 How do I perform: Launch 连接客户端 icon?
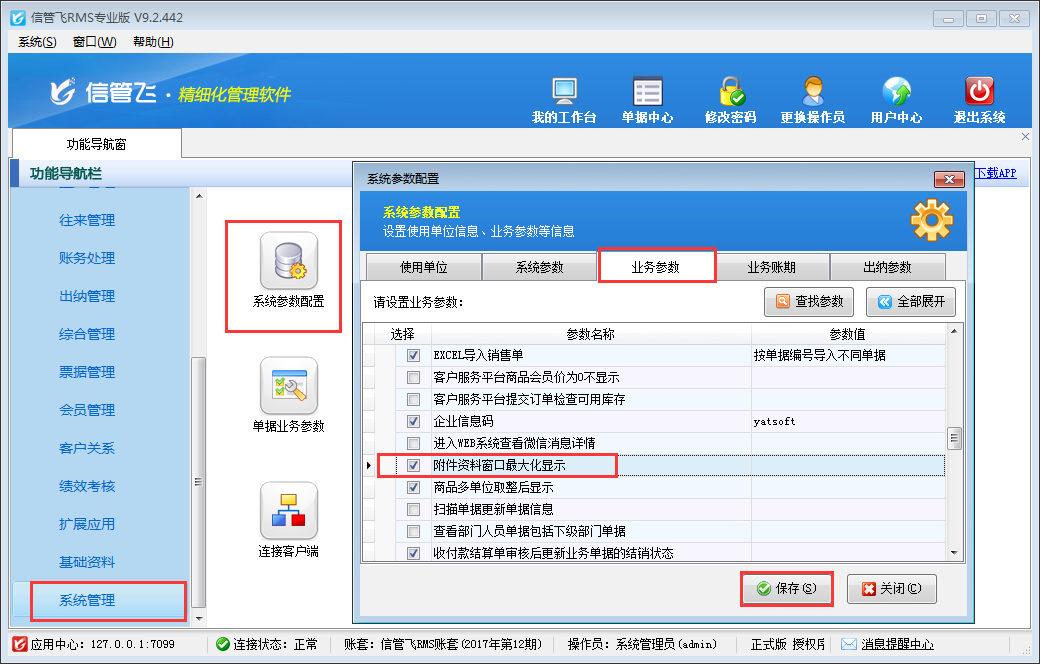click(x=288, y=511)
